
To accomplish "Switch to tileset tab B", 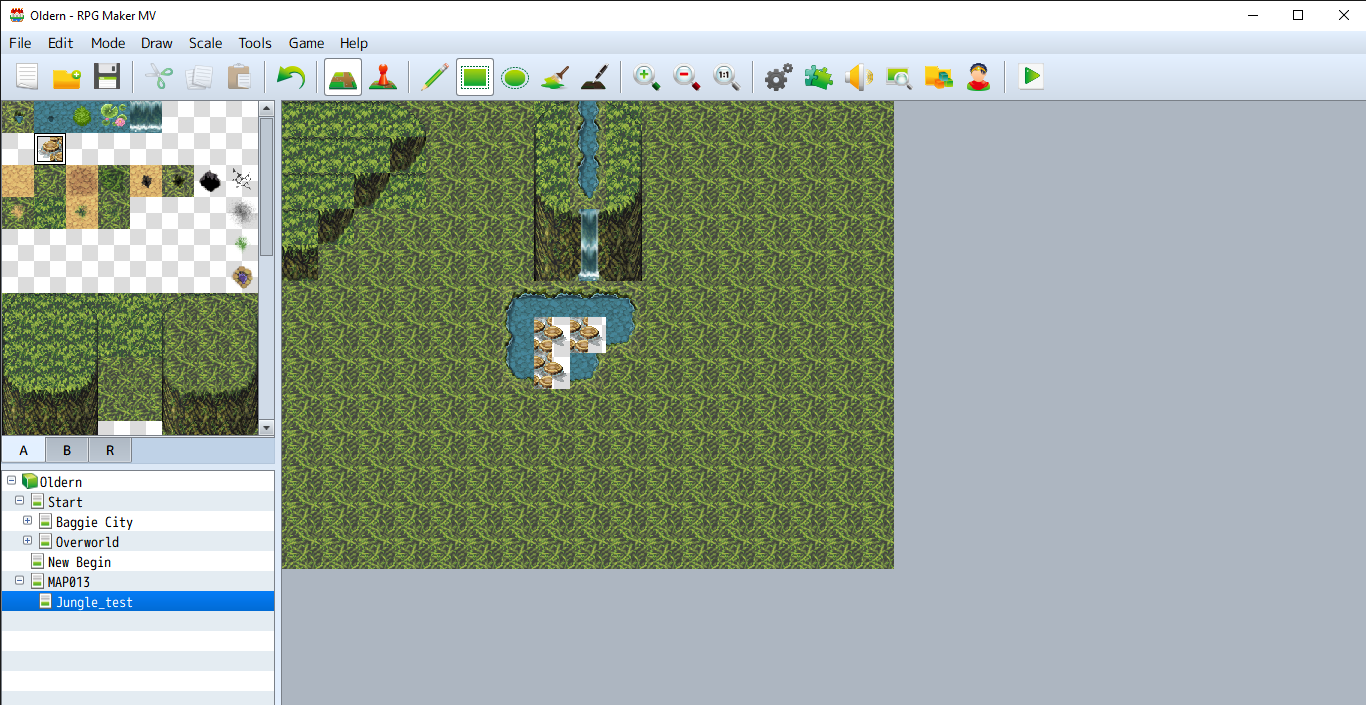I will [x=67, y=450].
